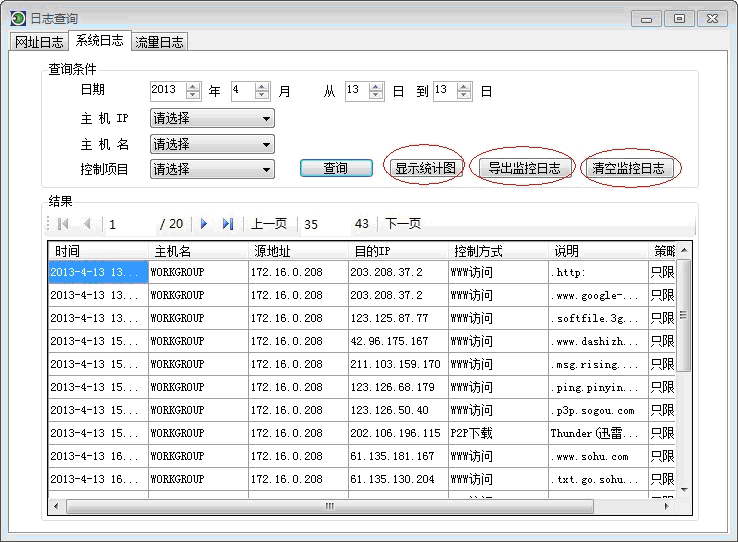Decrease the end day spinner
The height and width of the screenshot is (542, 738).
464,95
